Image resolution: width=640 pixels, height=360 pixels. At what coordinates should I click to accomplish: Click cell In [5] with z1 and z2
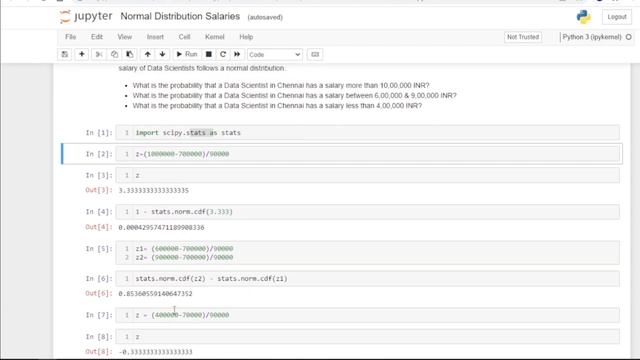pos(367,253)
